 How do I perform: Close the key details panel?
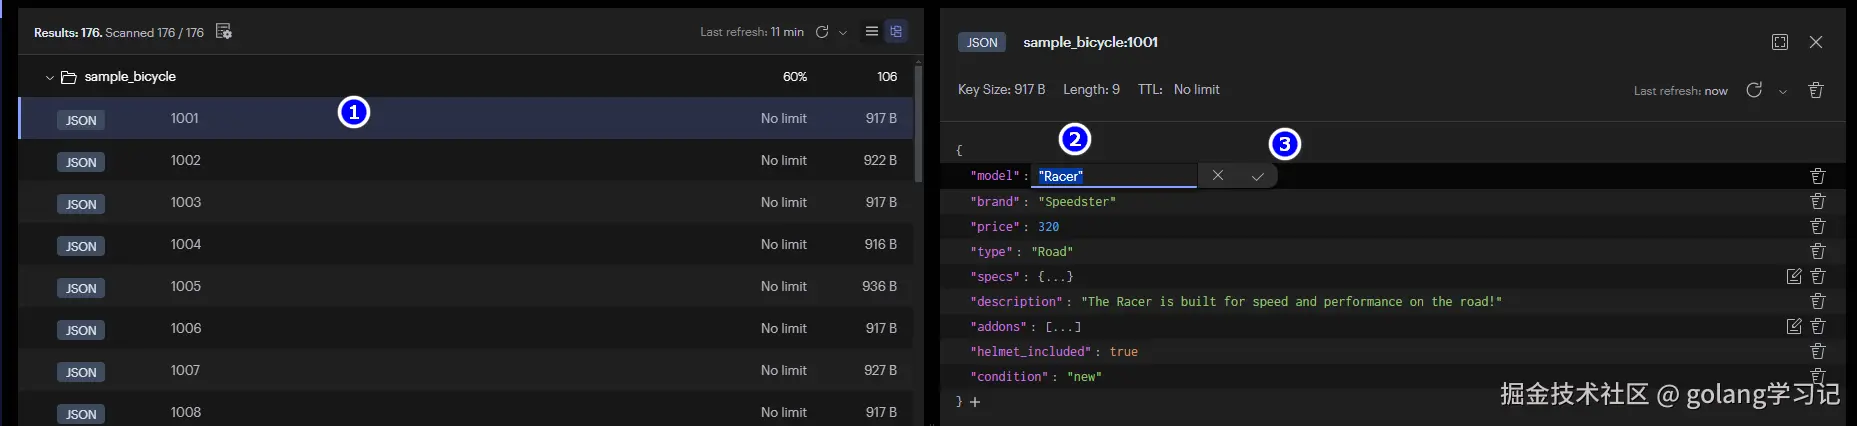tap(1816, 42)
